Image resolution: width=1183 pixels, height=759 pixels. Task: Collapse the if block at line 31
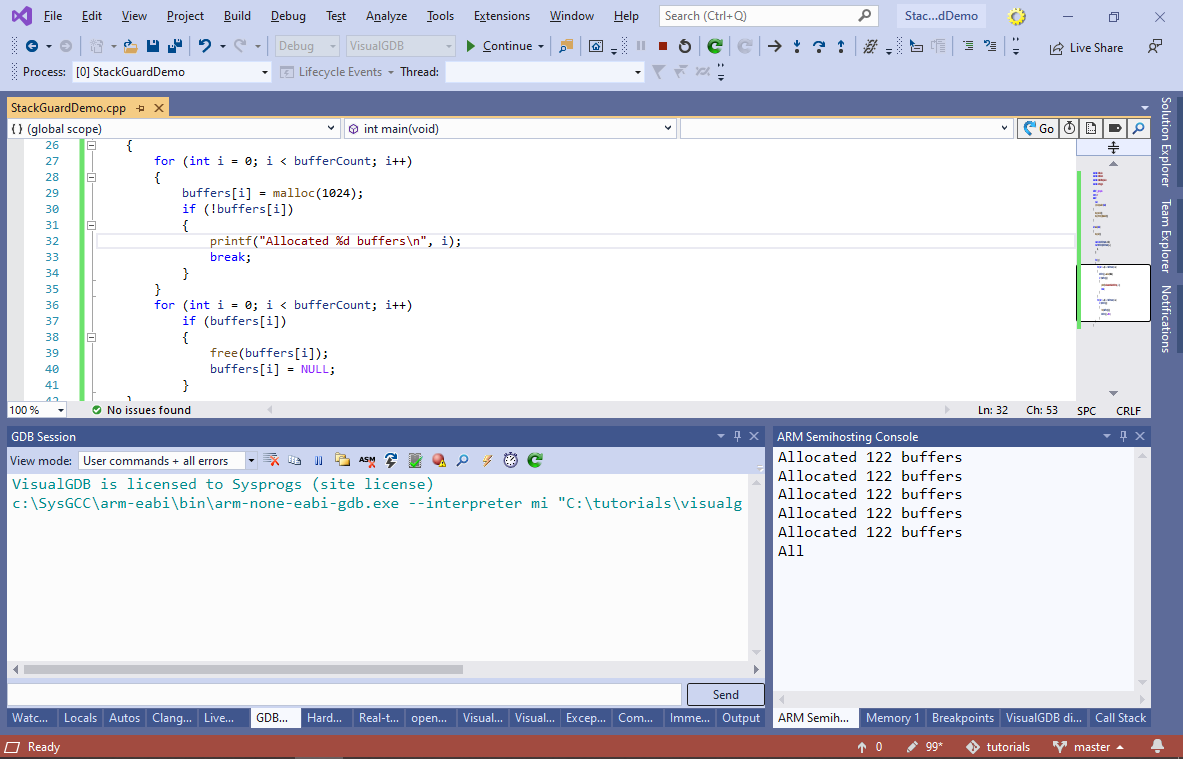tap(92, 225)
